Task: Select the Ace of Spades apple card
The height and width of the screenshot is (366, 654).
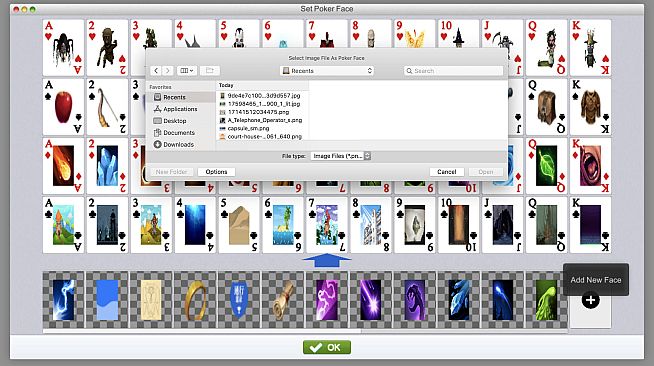Action: [x=63, y=107]
